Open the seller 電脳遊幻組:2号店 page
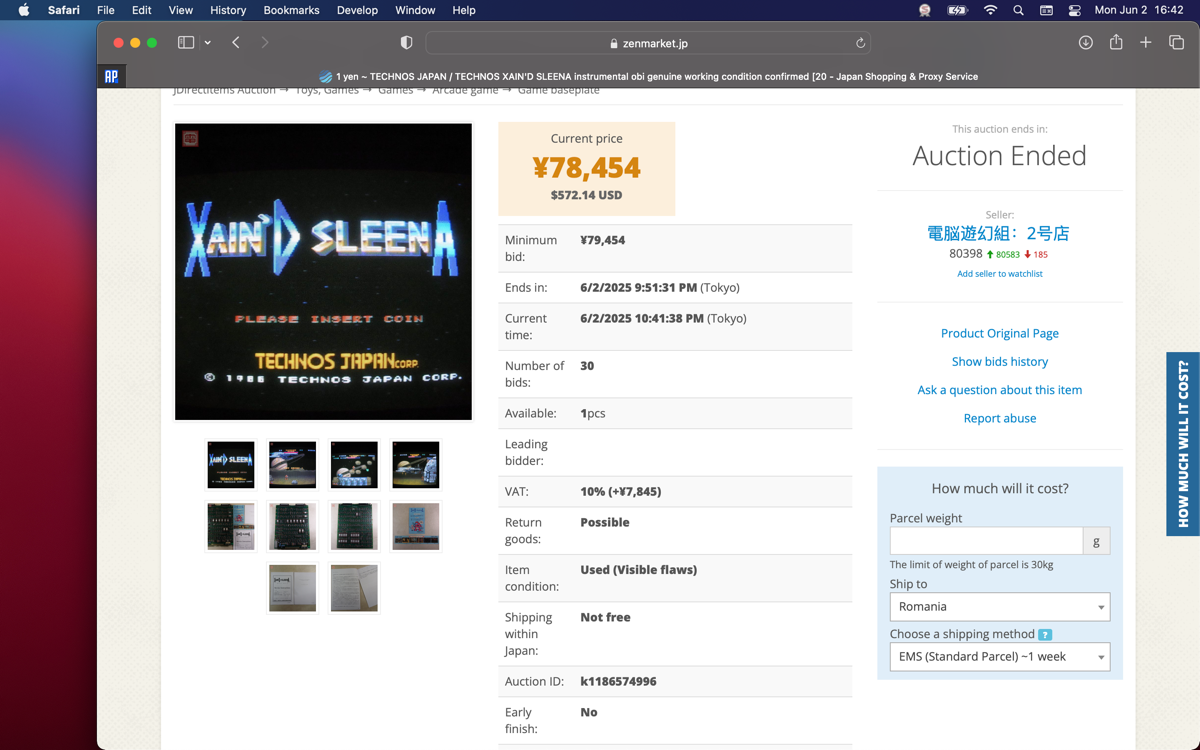This screenshot has height=750, width=1200. click(x=998, y=233)
